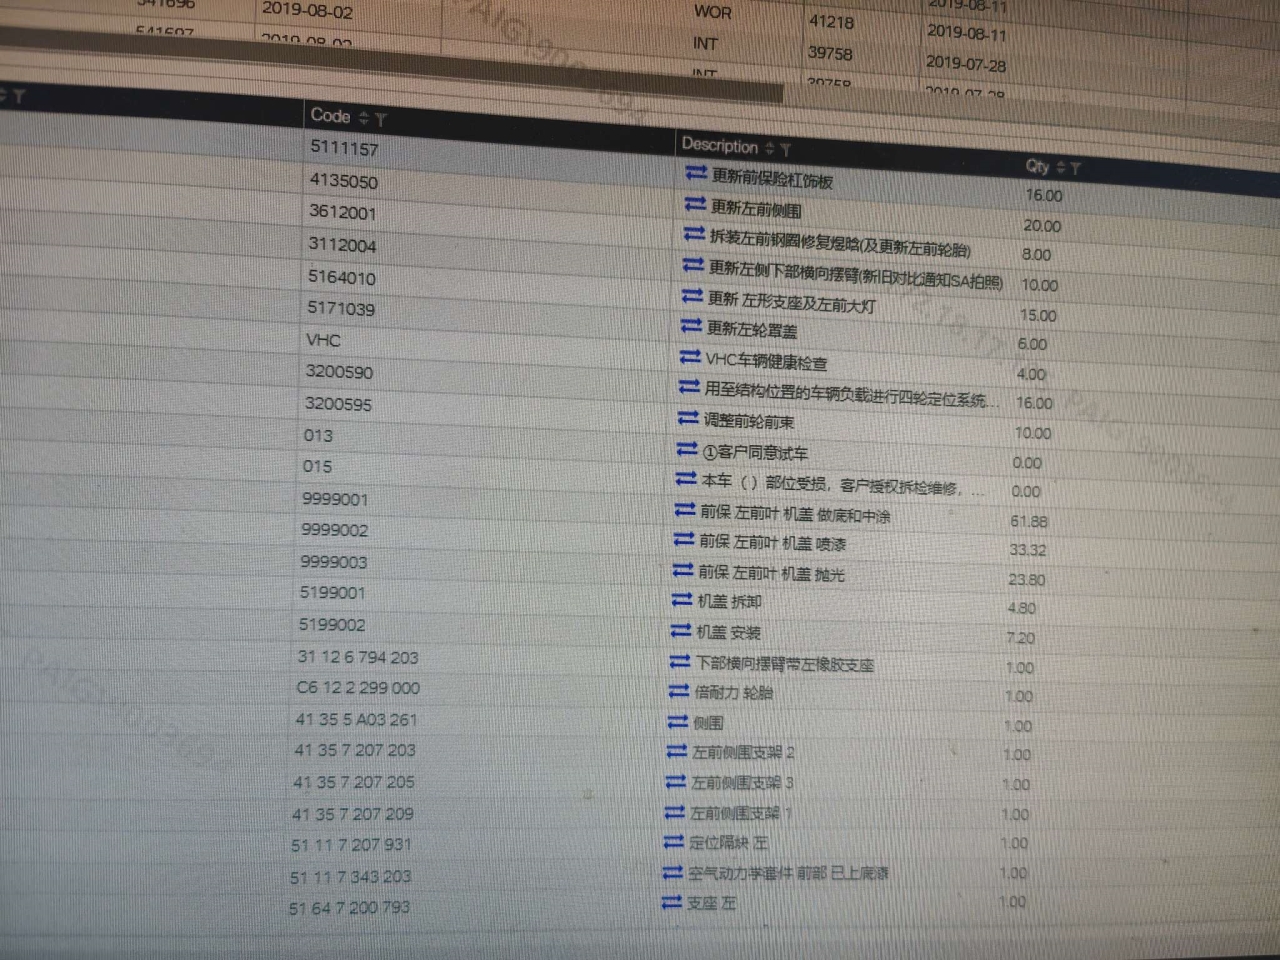Click swap icon in row 5171039
Image resolution: width=1280 pixels, height=960 pixels.
(x=691, y=325)
